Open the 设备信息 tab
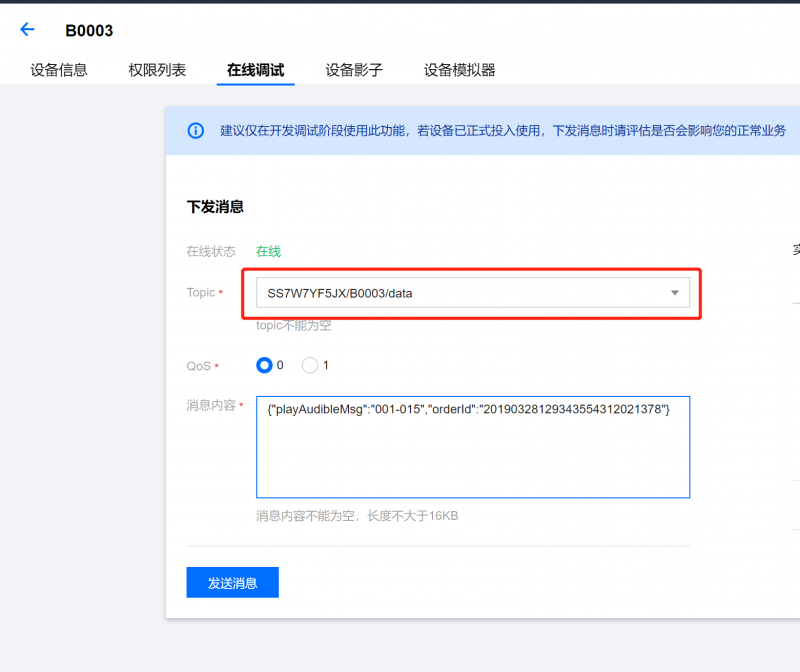Viewport: 800px width, 672px height. [x=59, y=70]
